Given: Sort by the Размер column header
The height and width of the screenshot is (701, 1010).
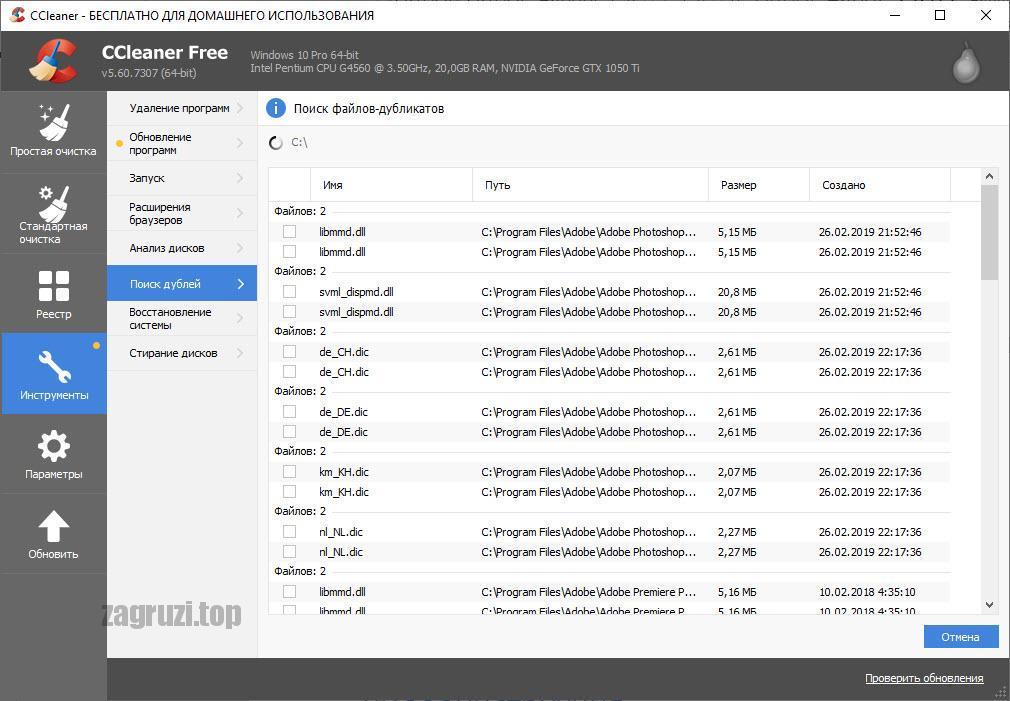Looking at the screenshot, I should click(758, 185).
